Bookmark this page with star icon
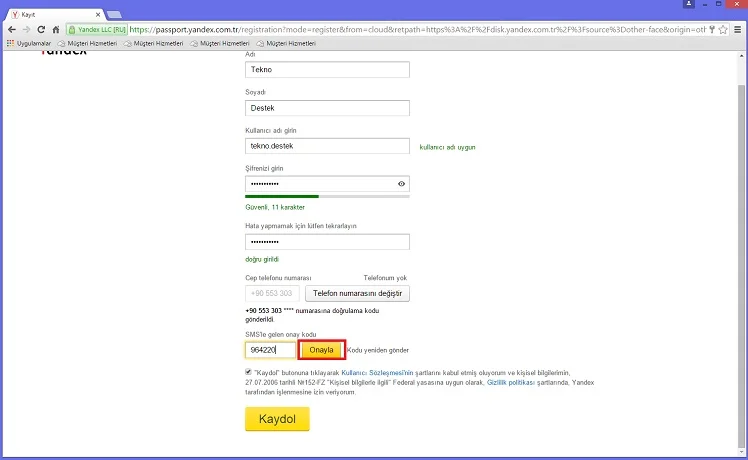 (x=721, y=30)
